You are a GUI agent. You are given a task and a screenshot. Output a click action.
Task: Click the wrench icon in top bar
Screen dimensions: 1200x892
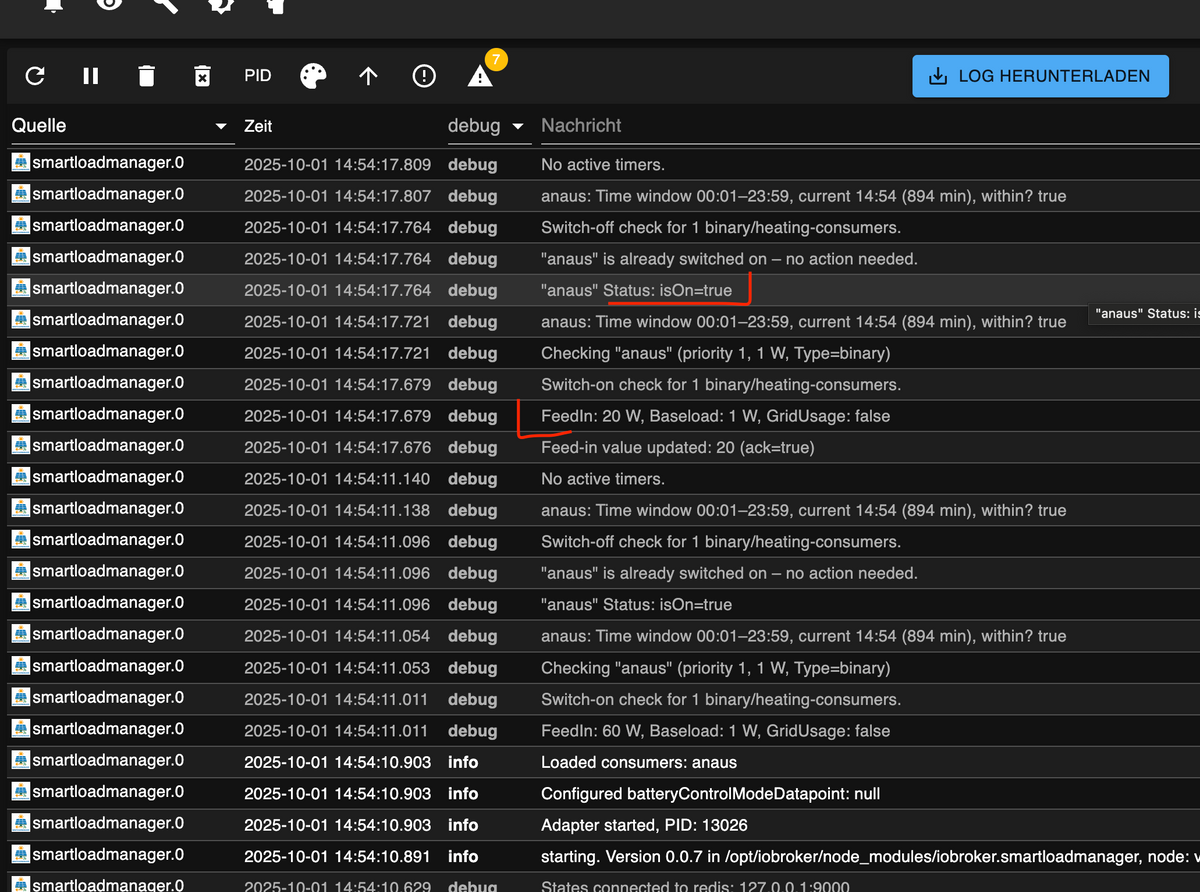(165, 5)
